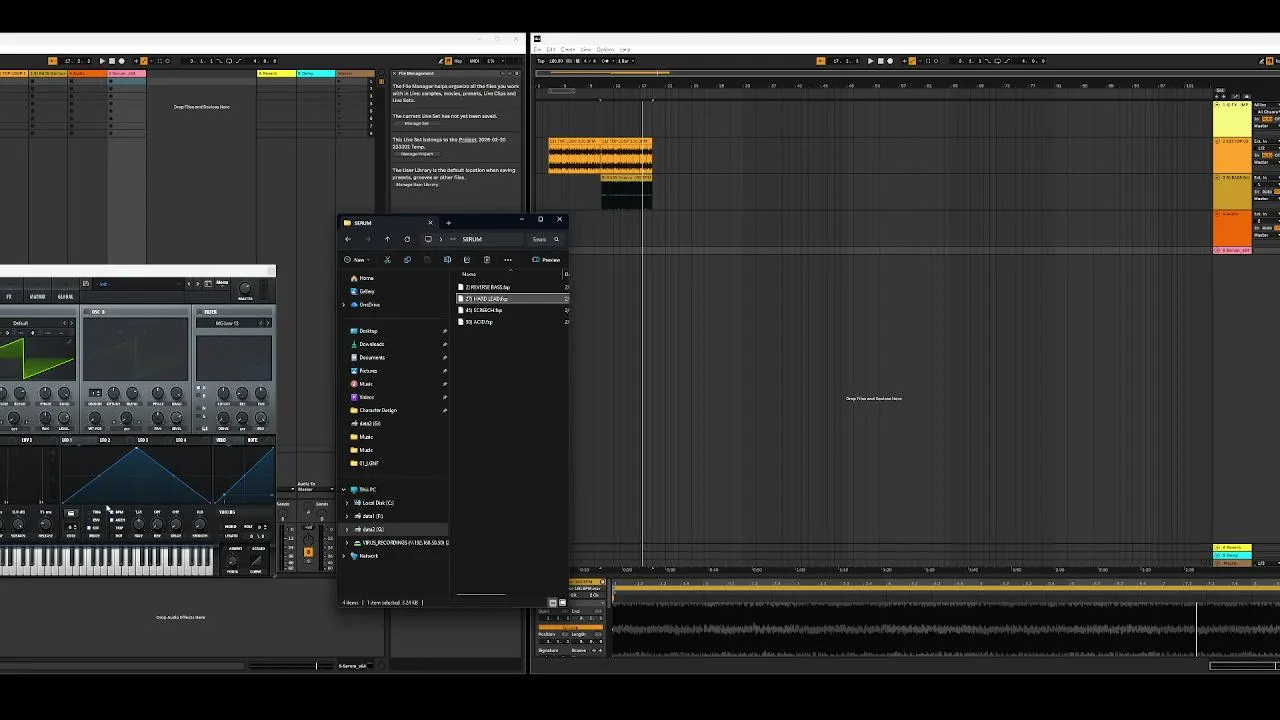Switch Explorer to large icons view

click(562, 603)
